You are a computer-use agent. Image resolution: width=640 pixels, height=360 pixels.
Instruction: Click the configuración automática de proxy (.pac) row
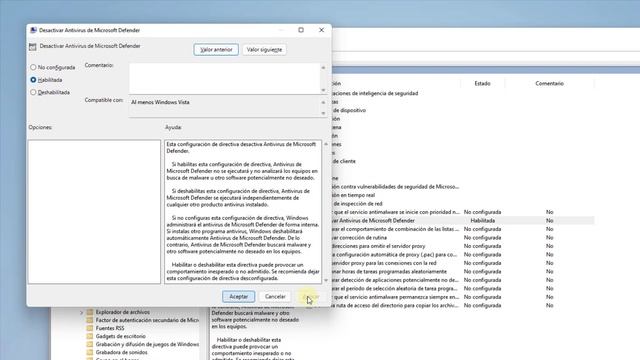click(463, 254)
